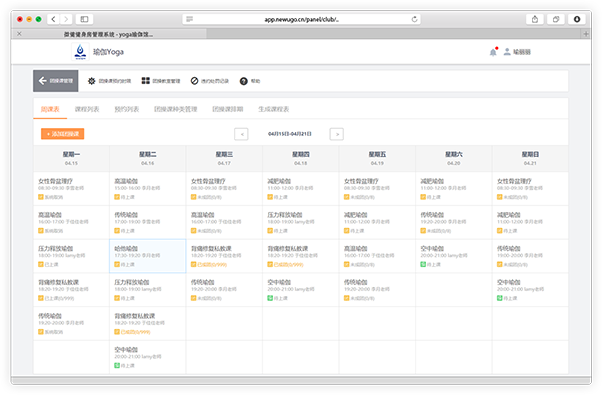The image size is (602, 395).
Task: Click orange status icon of Monday 女性骨盆理疗
Action: 40,197
